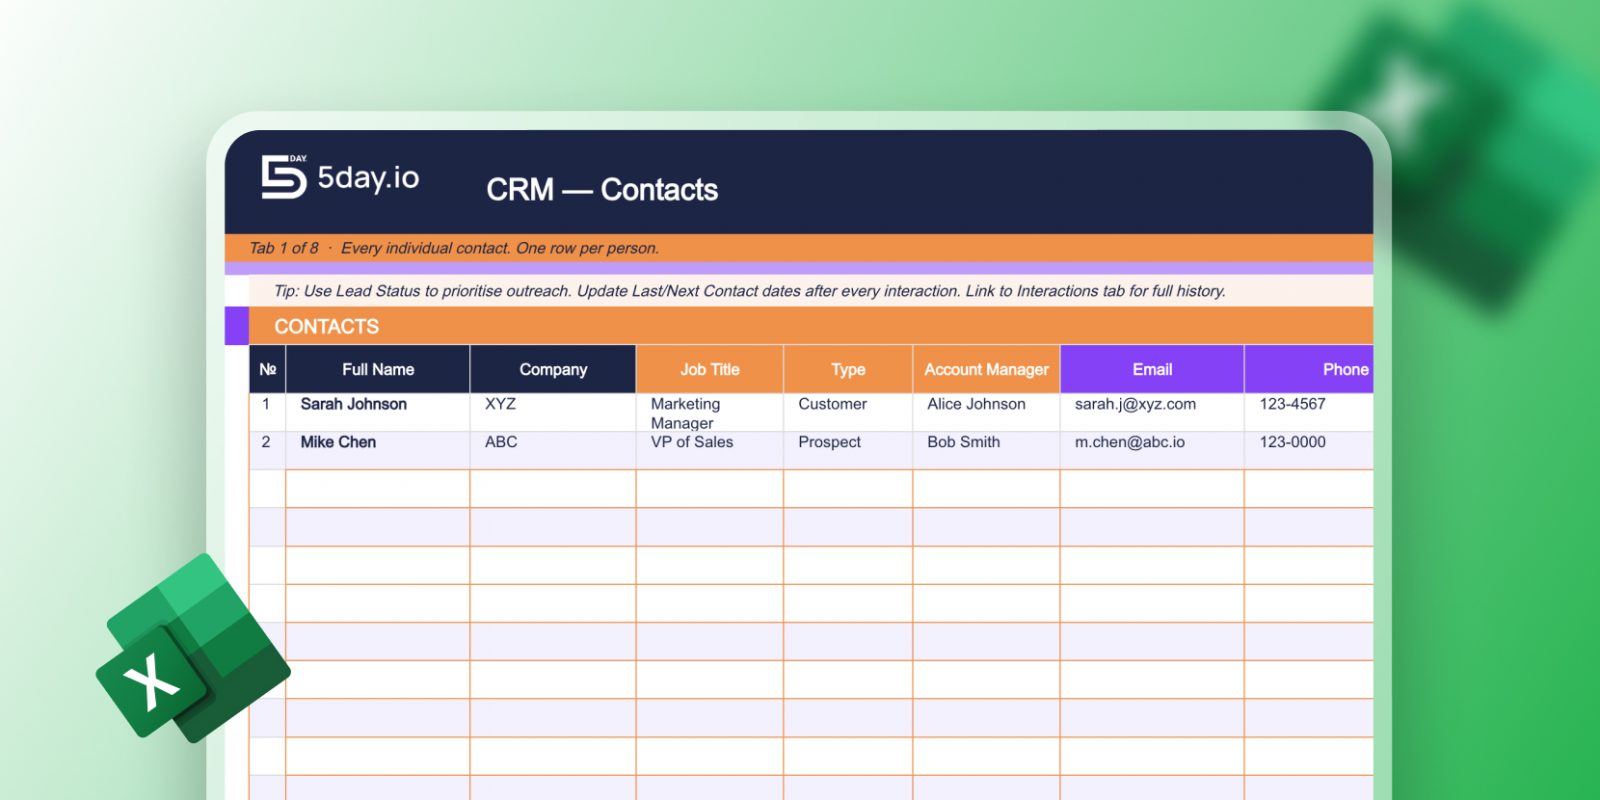Select the 'sarah.j@xyz.com' email cell
The height and width of the screenshot is (800, 1600).
[1152, 411]
